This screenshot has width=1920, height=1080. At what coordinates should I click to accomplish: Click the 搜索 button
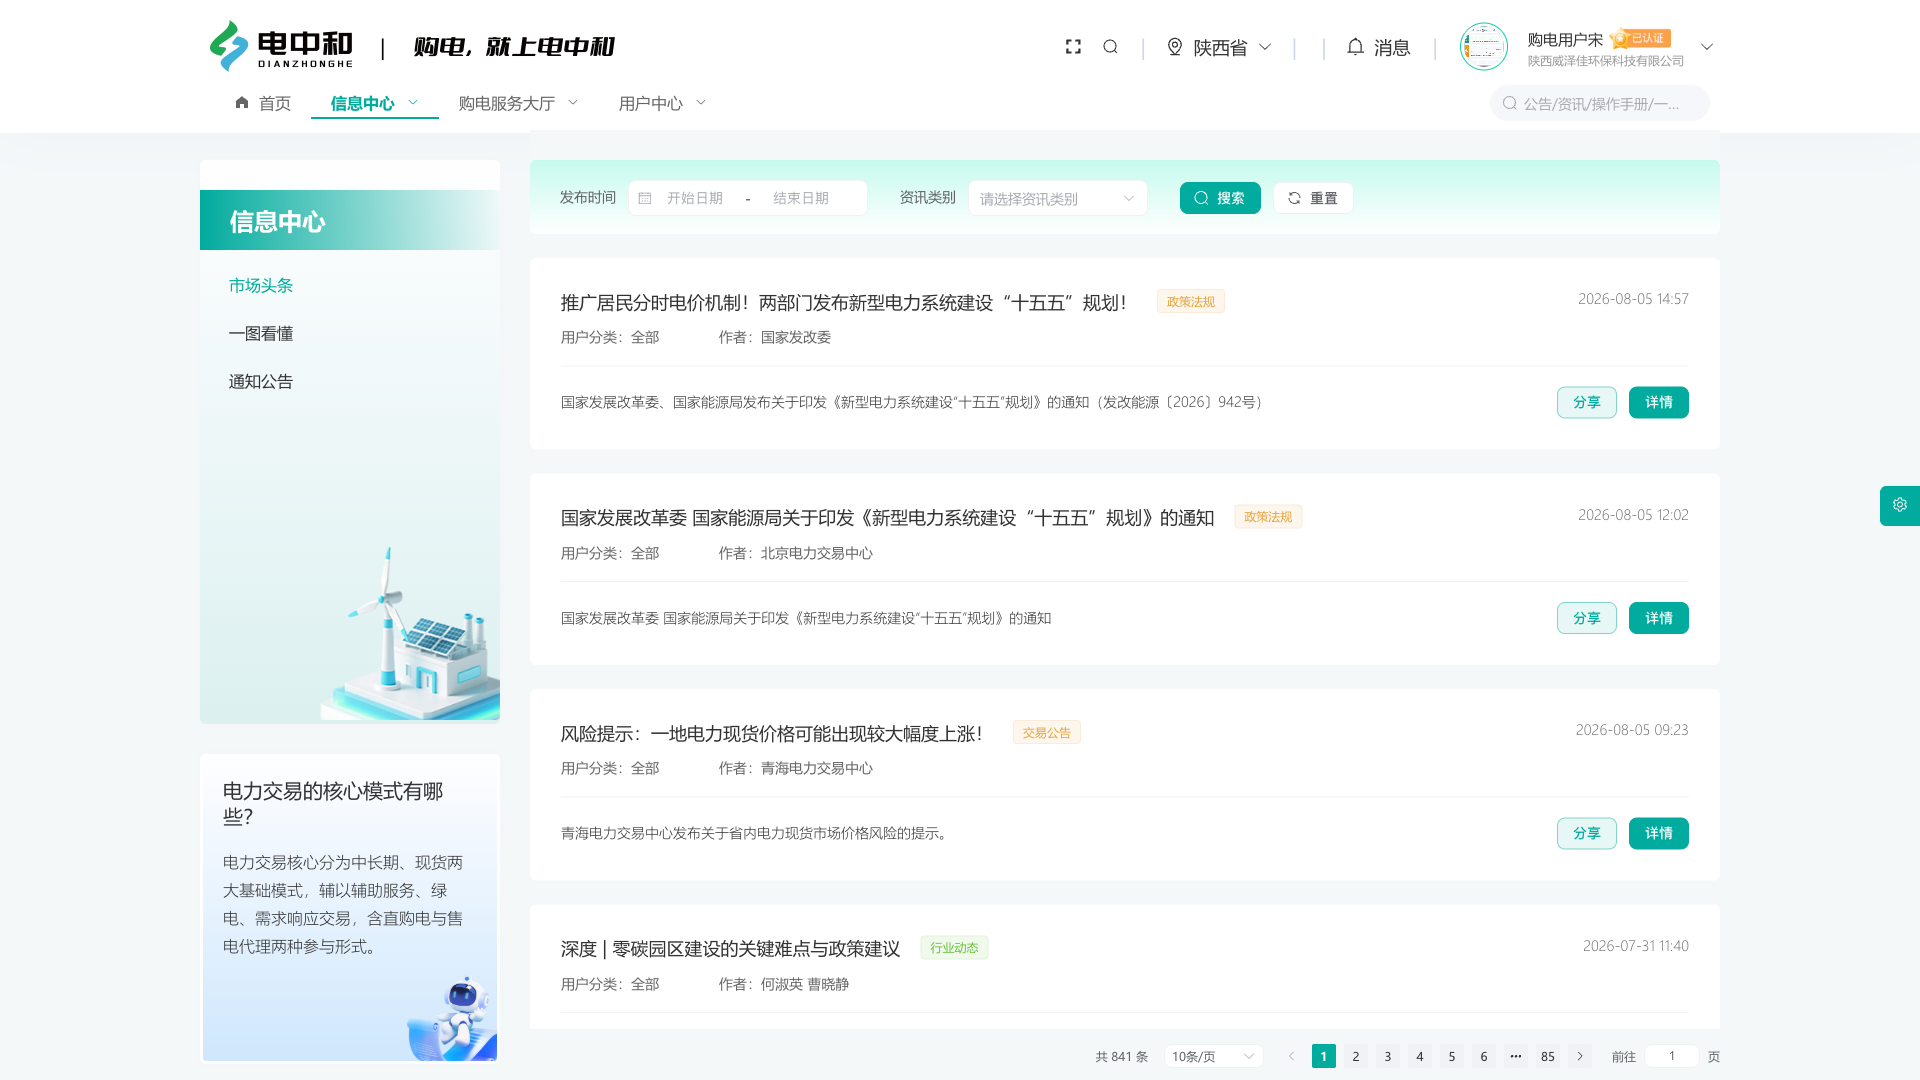[x=1220, y=198]
